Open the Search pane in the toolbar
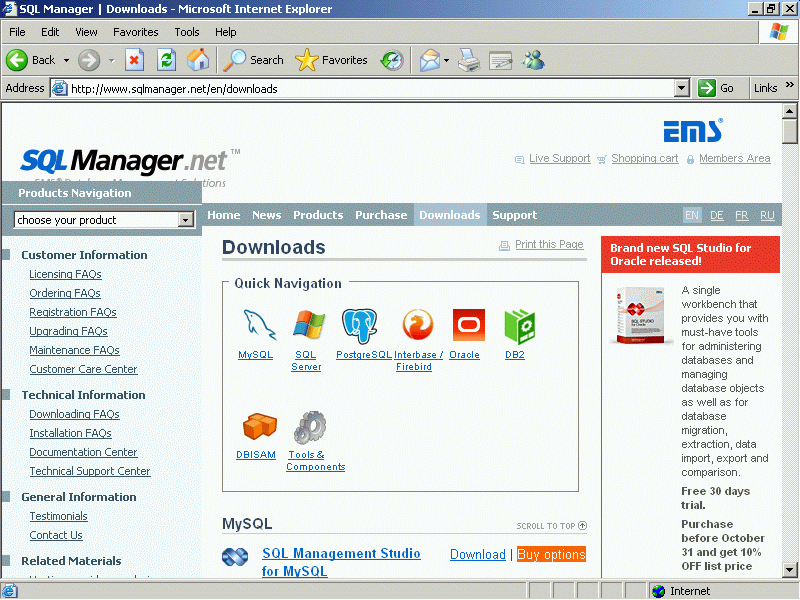 point(254,60)
